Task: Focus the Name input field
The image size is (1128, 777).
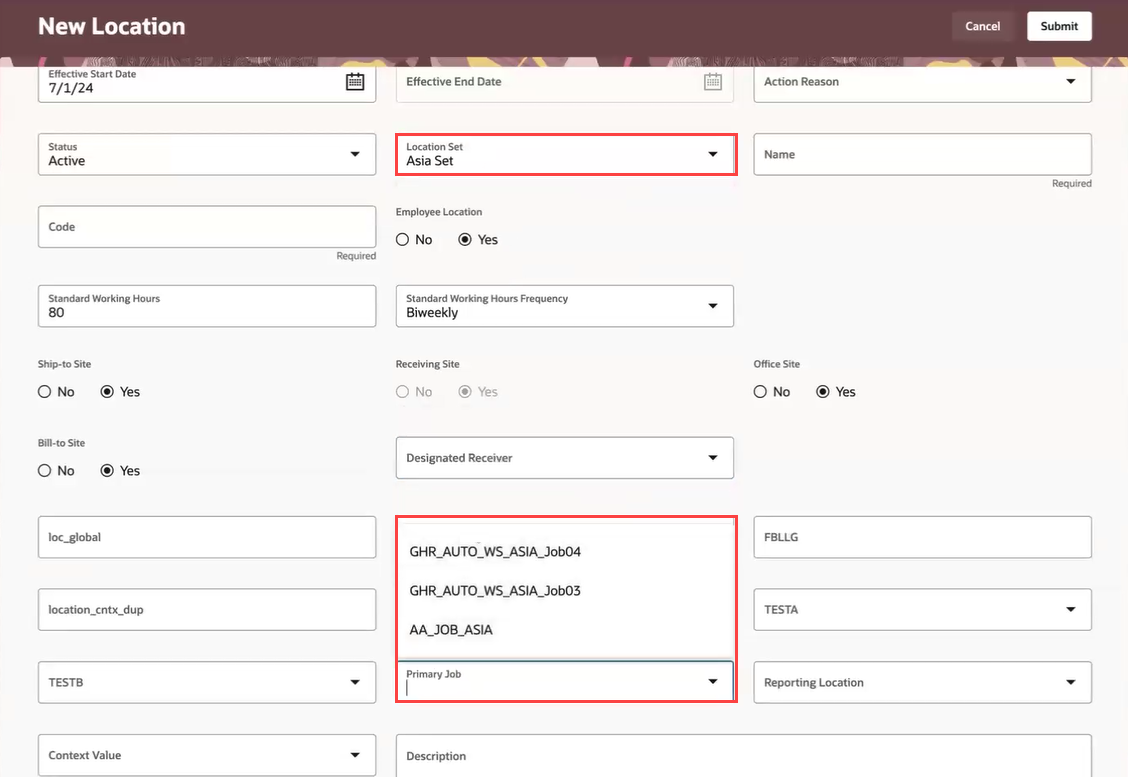Action: click(922, 154)
